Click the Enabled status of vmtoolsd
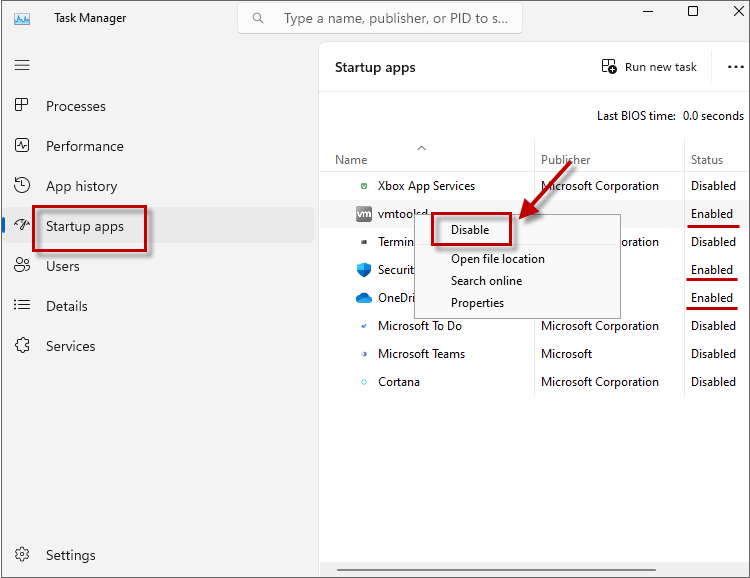Screen dimensions: 750x578 [x=712, y=214]
